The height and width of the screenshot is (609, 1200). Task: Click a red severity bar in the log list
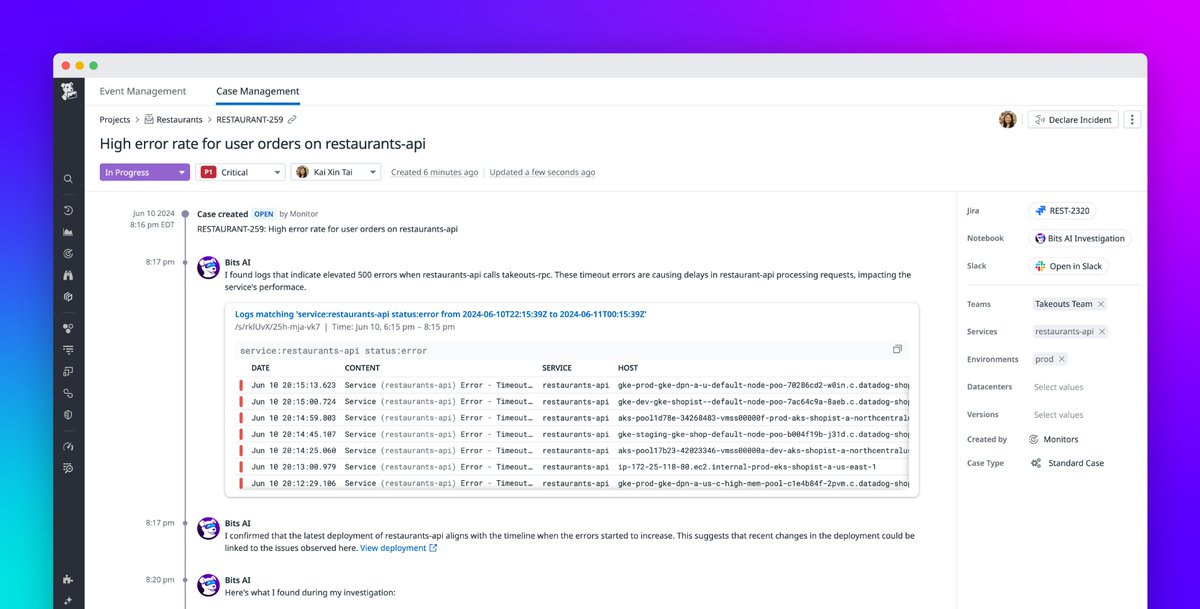(240, 385)
